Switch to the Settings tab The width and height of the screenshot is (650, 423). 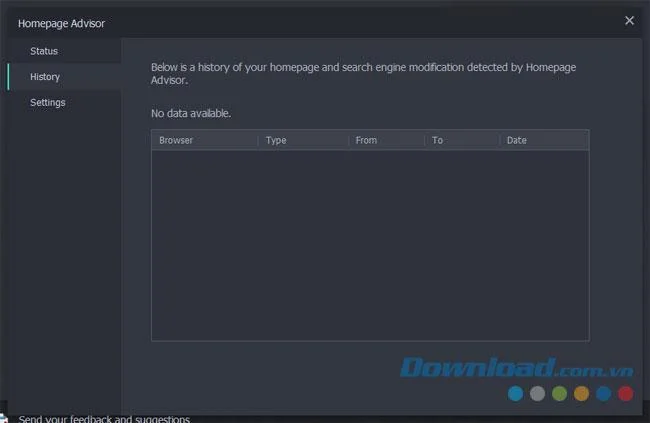[x=64, y=102]
